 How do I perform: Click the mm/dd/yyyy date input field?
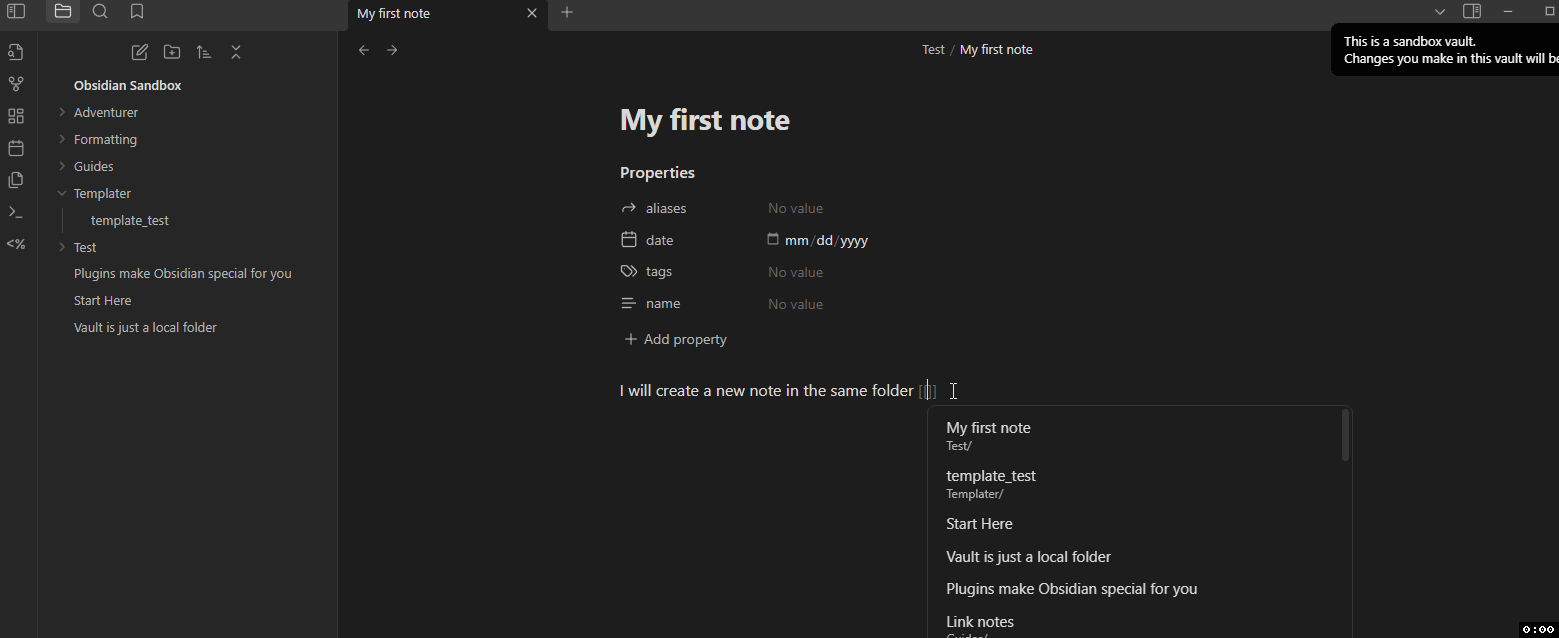(x=826, y=240)
